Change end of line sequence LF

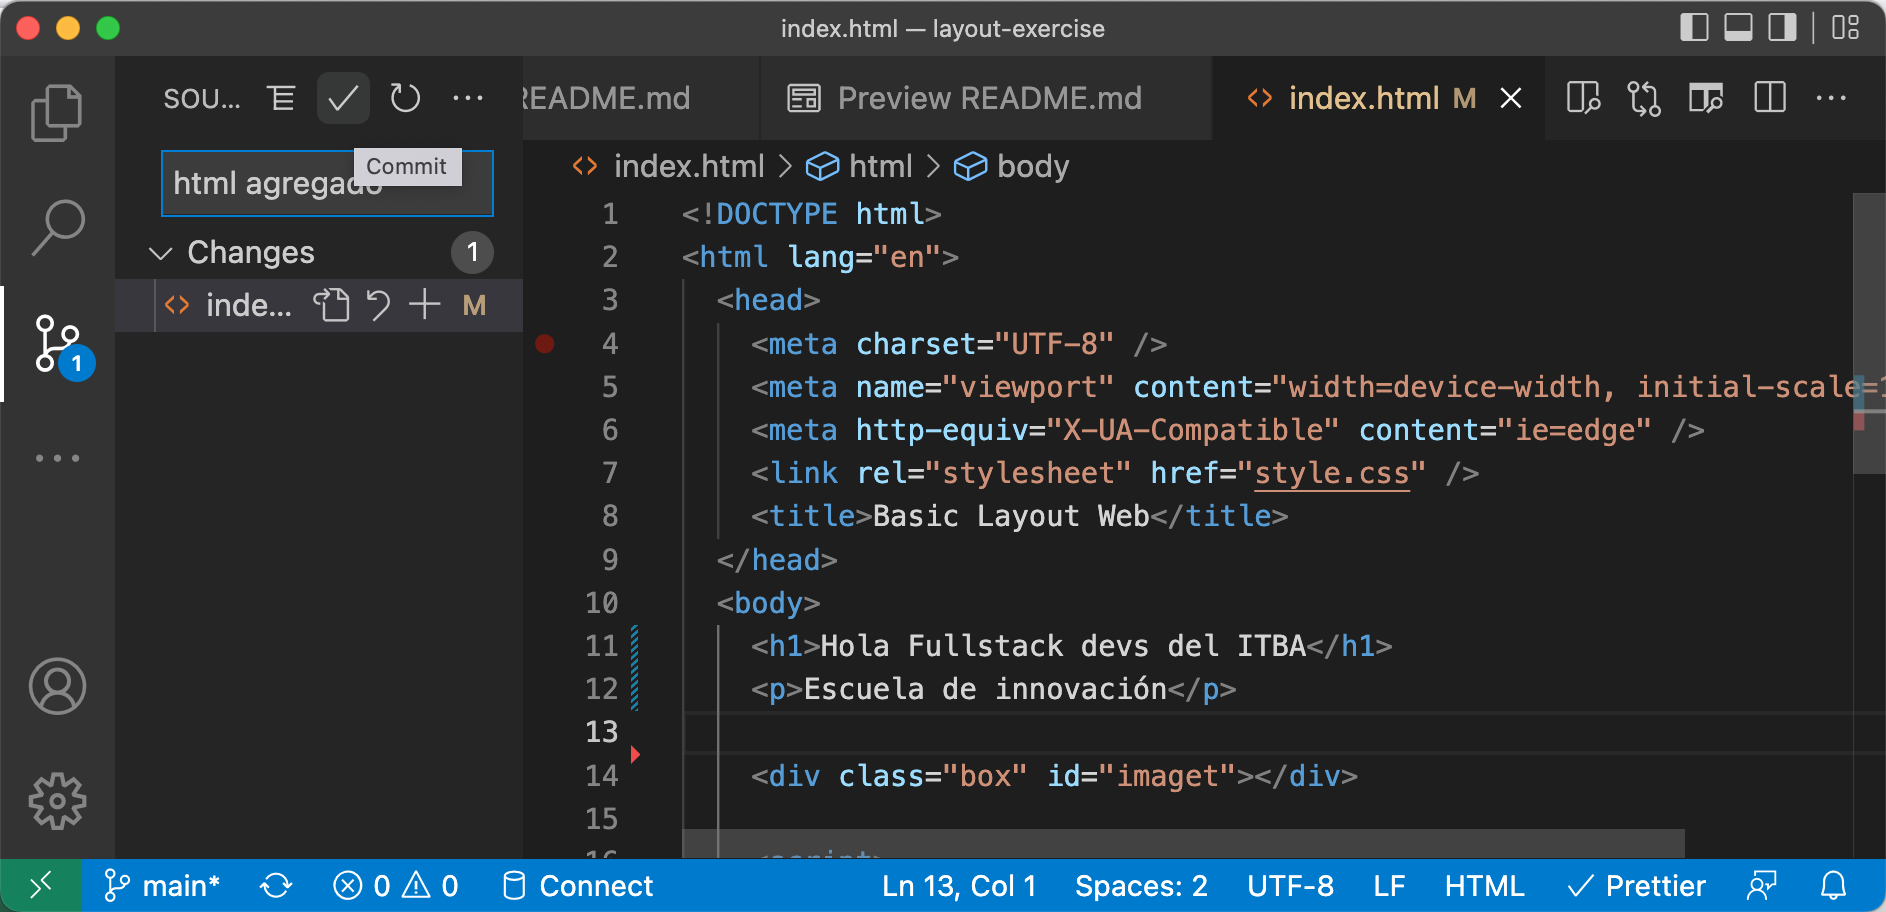(x=1389, y=885)
